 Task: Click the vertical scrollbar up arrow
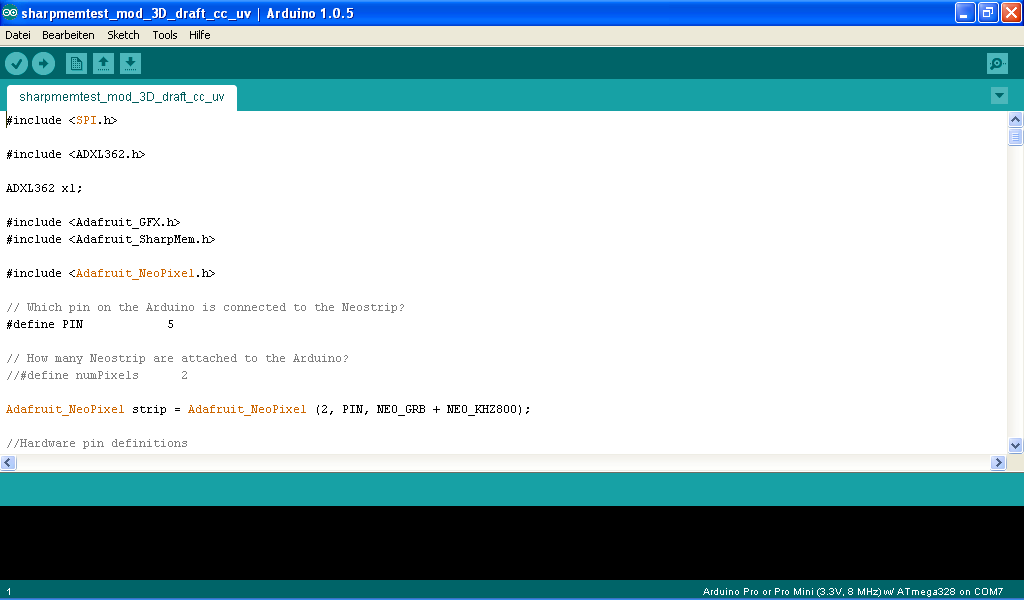(x=1015, y=119)
